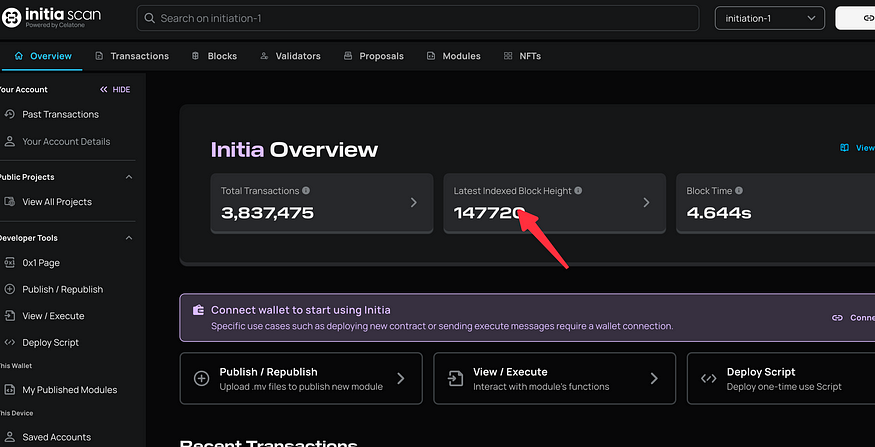Click the total transactions value 3,837,475

coord(267,213)
